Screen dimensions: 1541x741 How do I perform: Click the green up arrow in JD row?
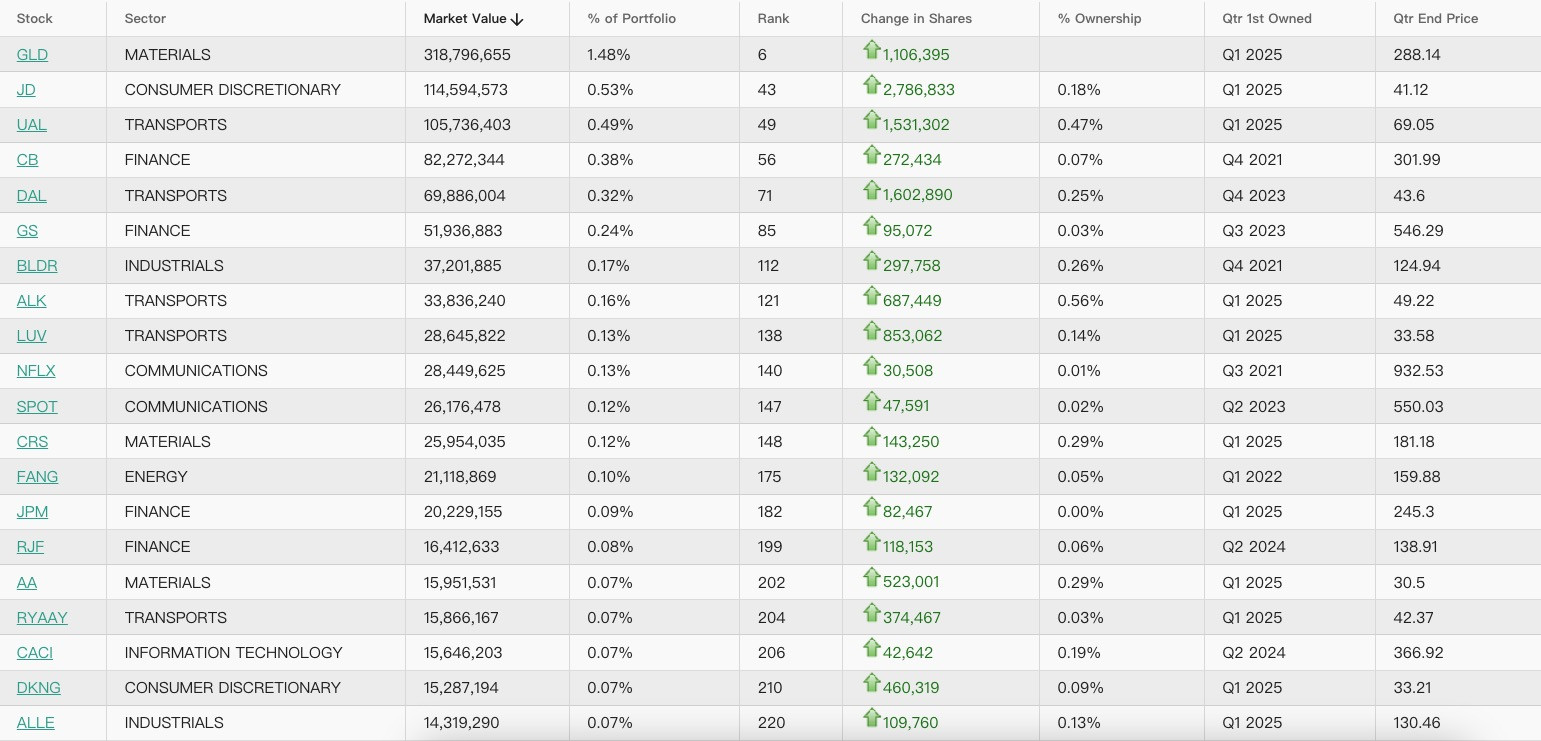(871, 84)
